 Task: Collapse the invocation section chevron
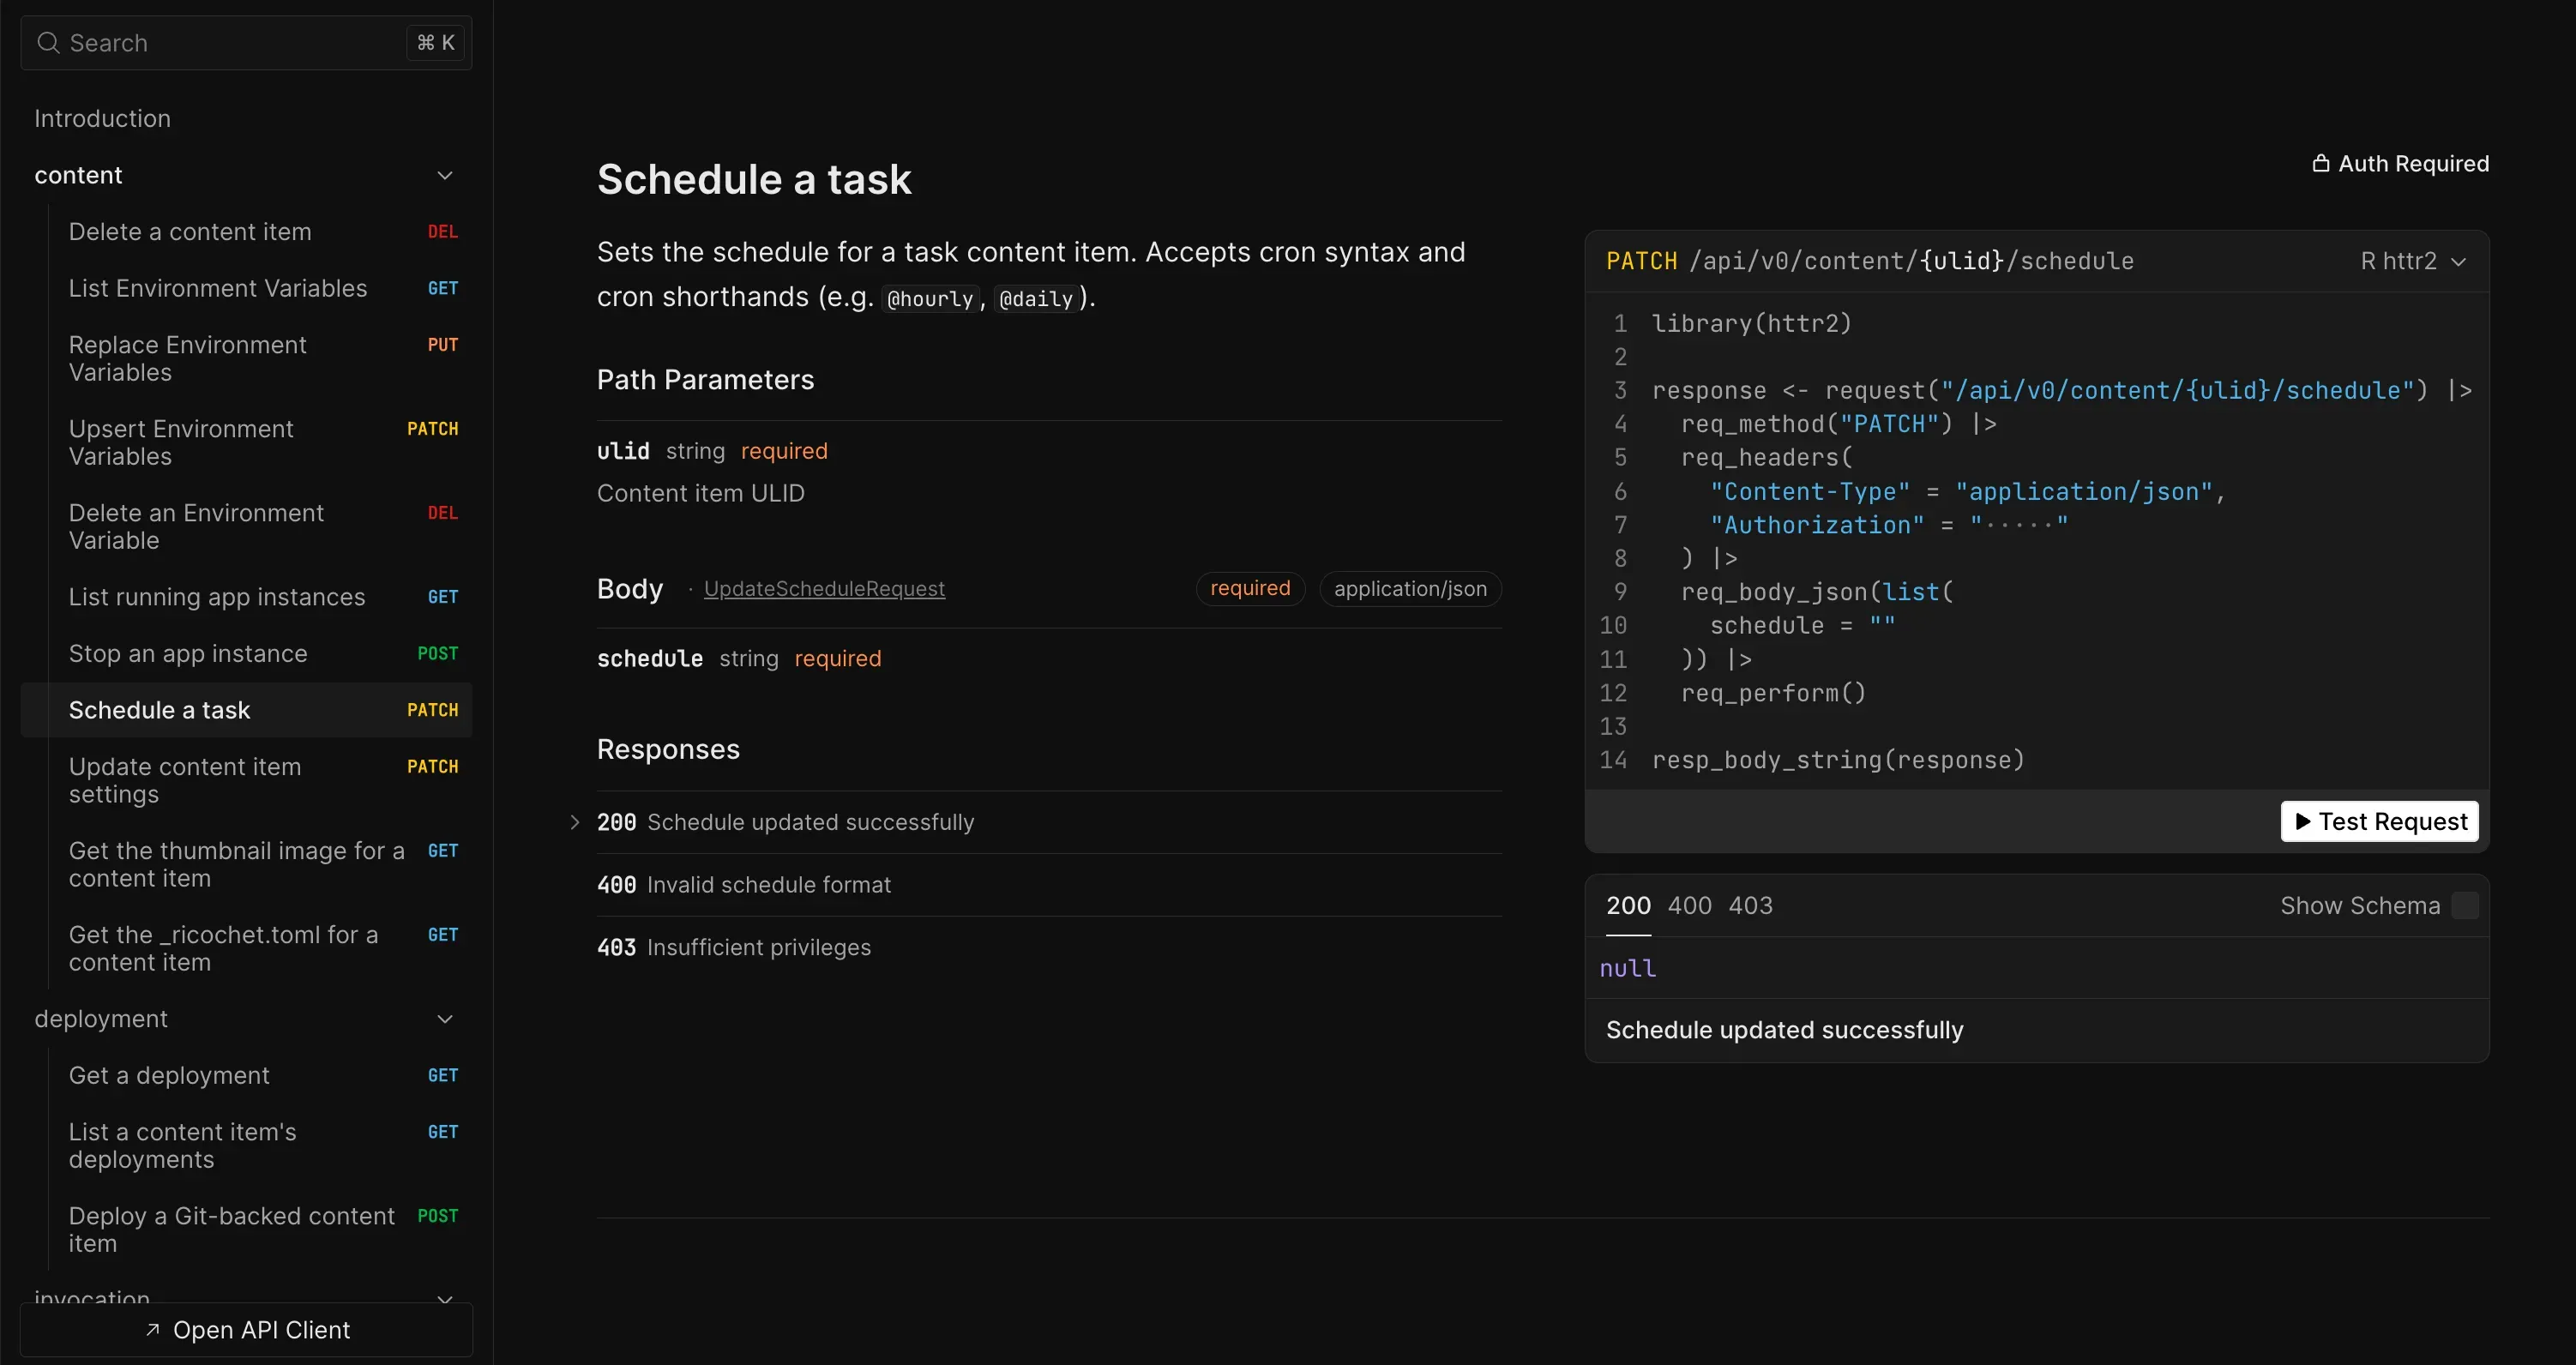point(445,1298)
